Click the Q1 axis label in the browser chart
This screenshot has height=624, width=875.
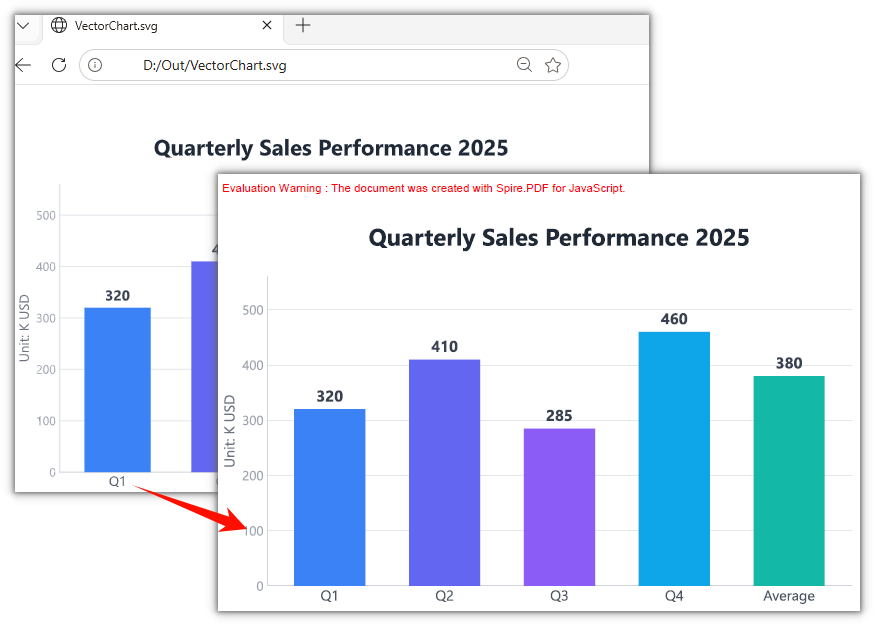(117, 481)
